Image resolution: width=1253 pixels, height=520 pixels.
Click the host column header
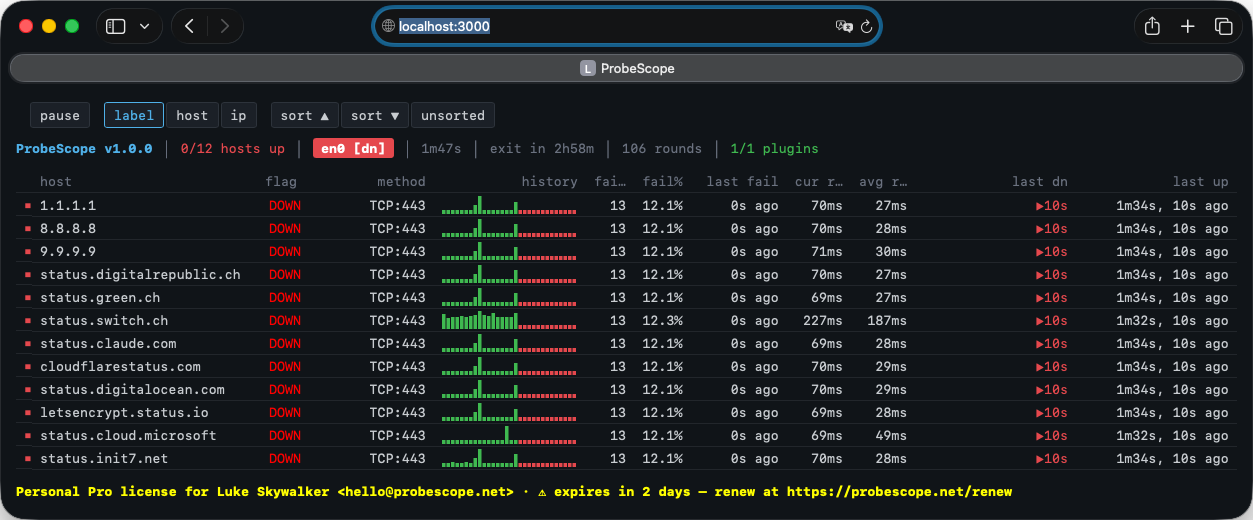pyautogui.click(x=56, y=181)
